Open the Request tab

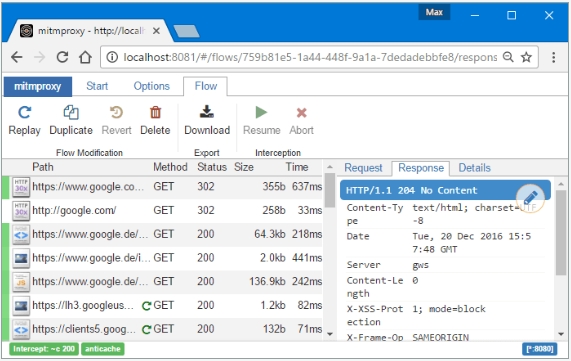tap(363, 168)
